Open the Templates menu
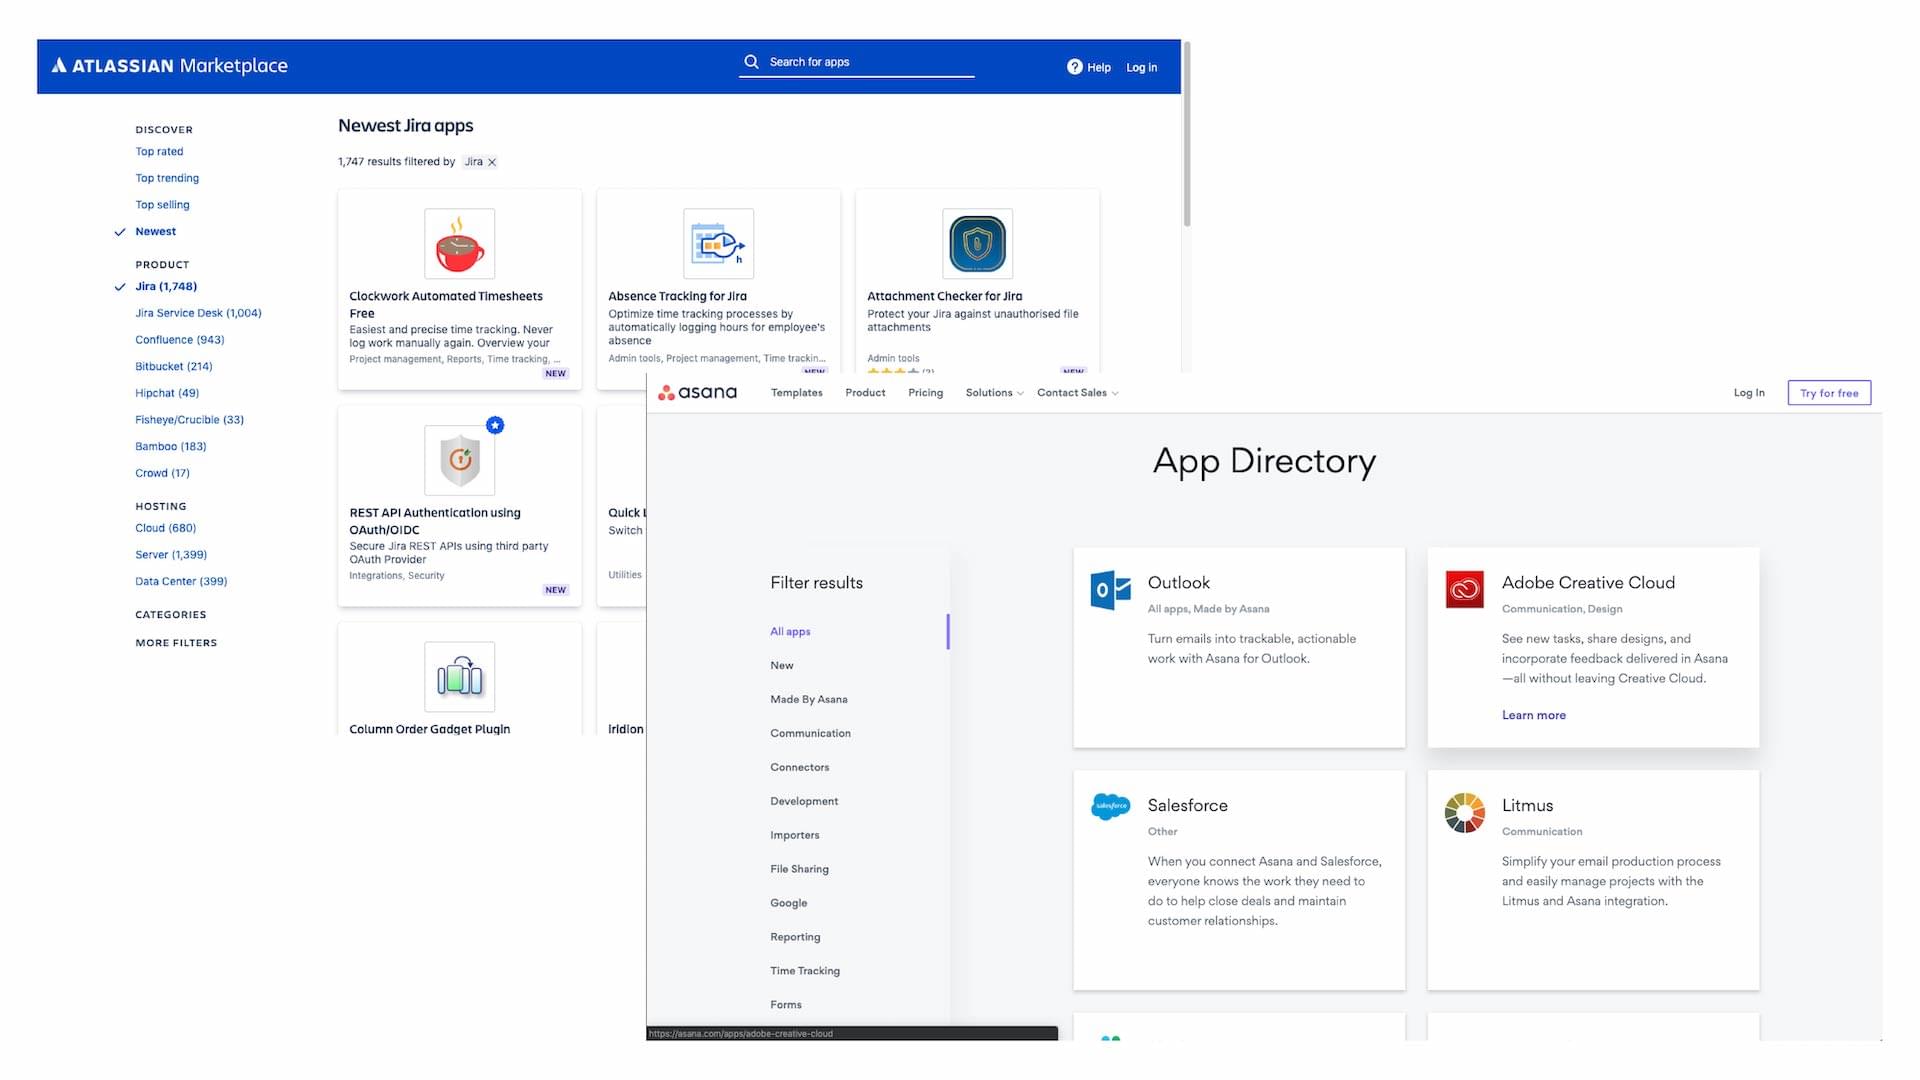The image size is (1920, 1080). click(x=796, y=392)
